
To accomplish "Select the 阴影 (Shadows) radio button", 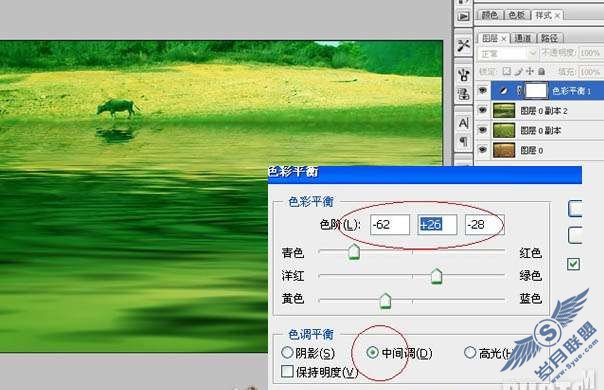I will coord(287,353).
